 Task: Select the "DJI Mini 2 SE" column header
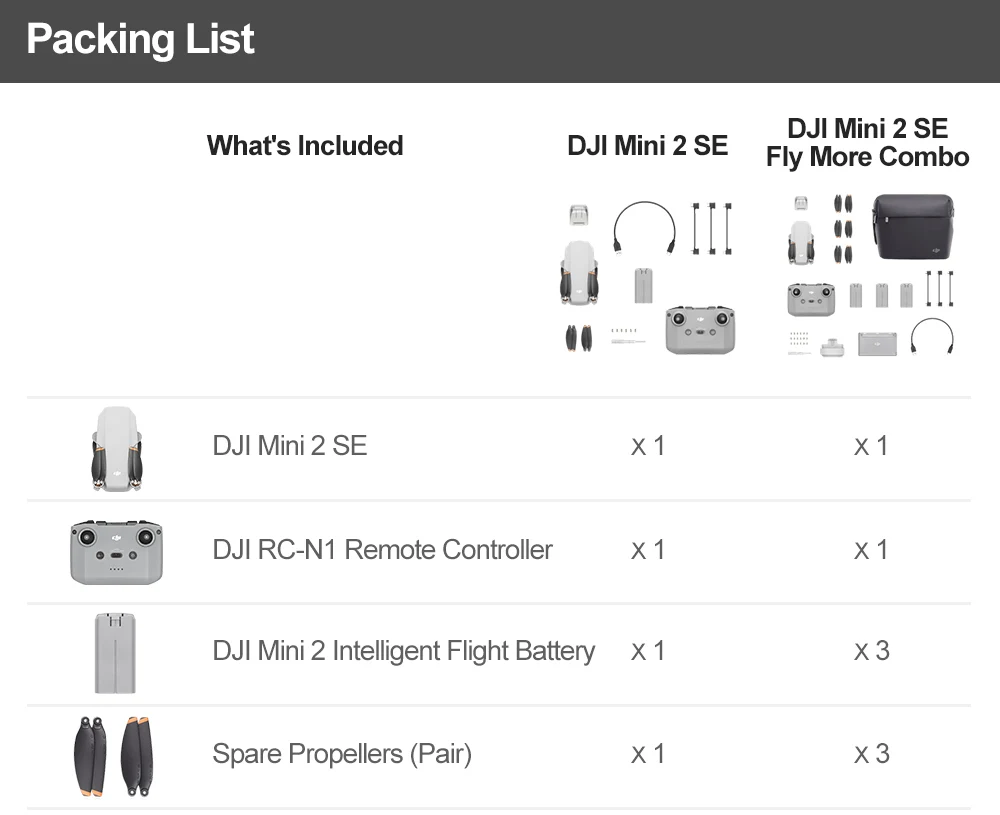pyautogui.click(x=648, y=146)
